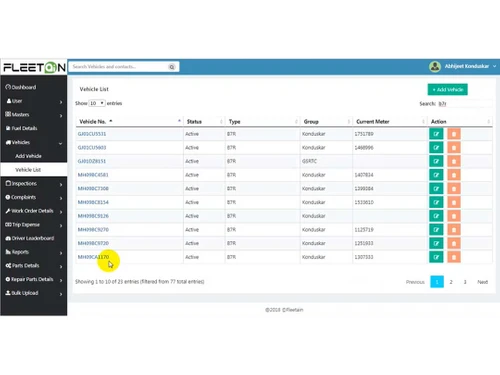Edit vehicle MH09CA1170
500x375 pixels.
tap(436, 257)
